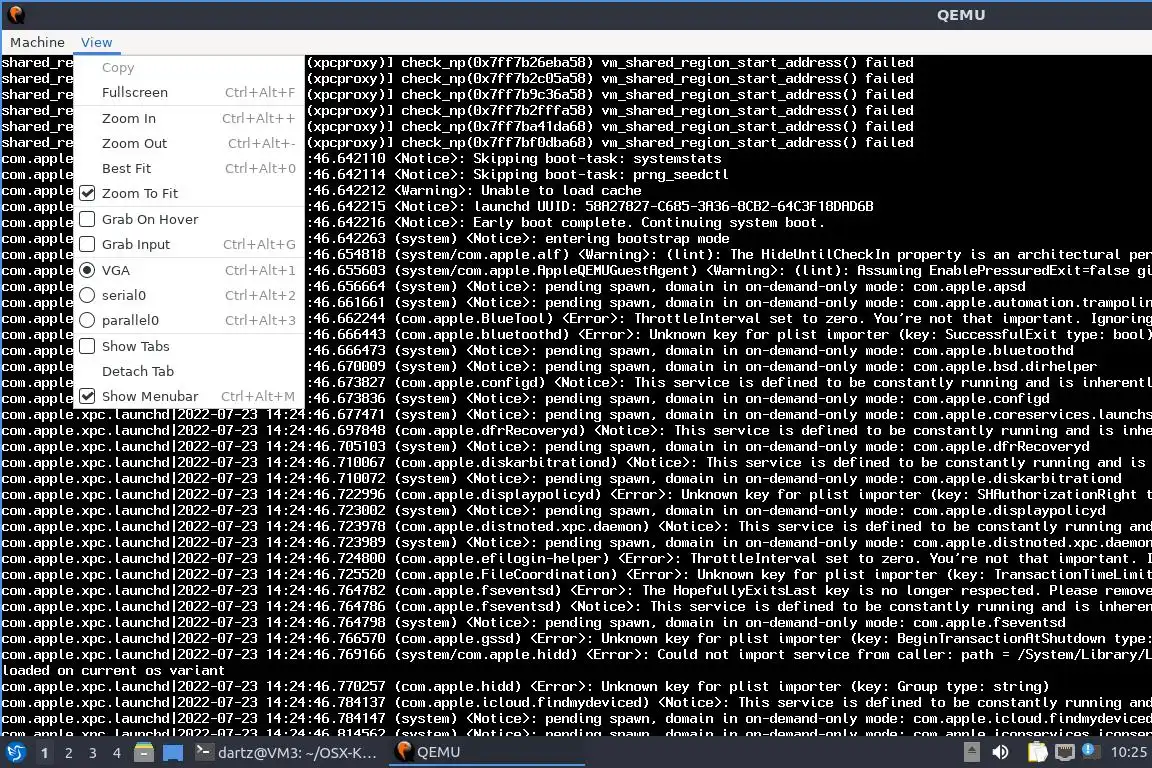Image resolution: width=1152 pixels, height=768 pixels.
Task: Open the LXQt start menu bird icon
Action: click(x=15, y=752)
